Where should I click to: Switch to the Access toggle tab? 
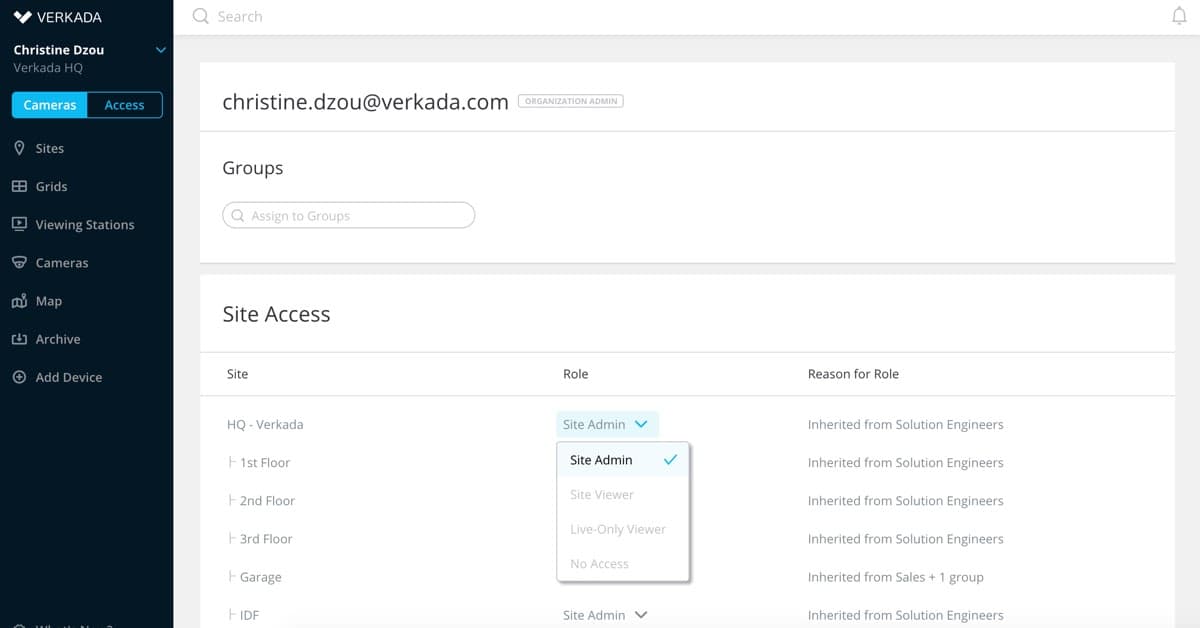pyautogui.click(x=124, y=105)
